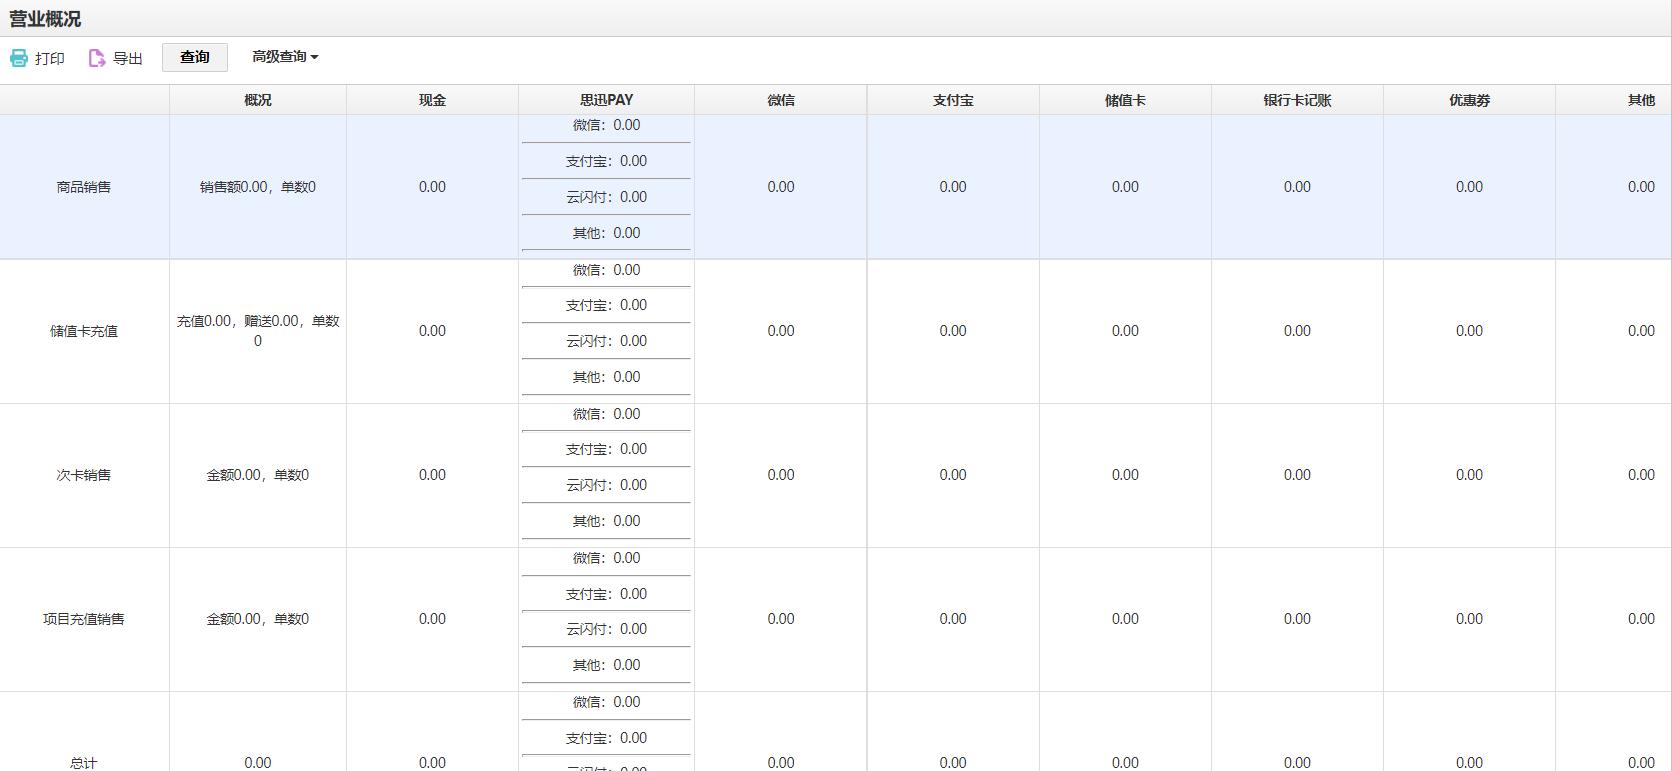Click 其他：0.00 under 思迅PAY for 储值卡充值

(x=606, y=377)
